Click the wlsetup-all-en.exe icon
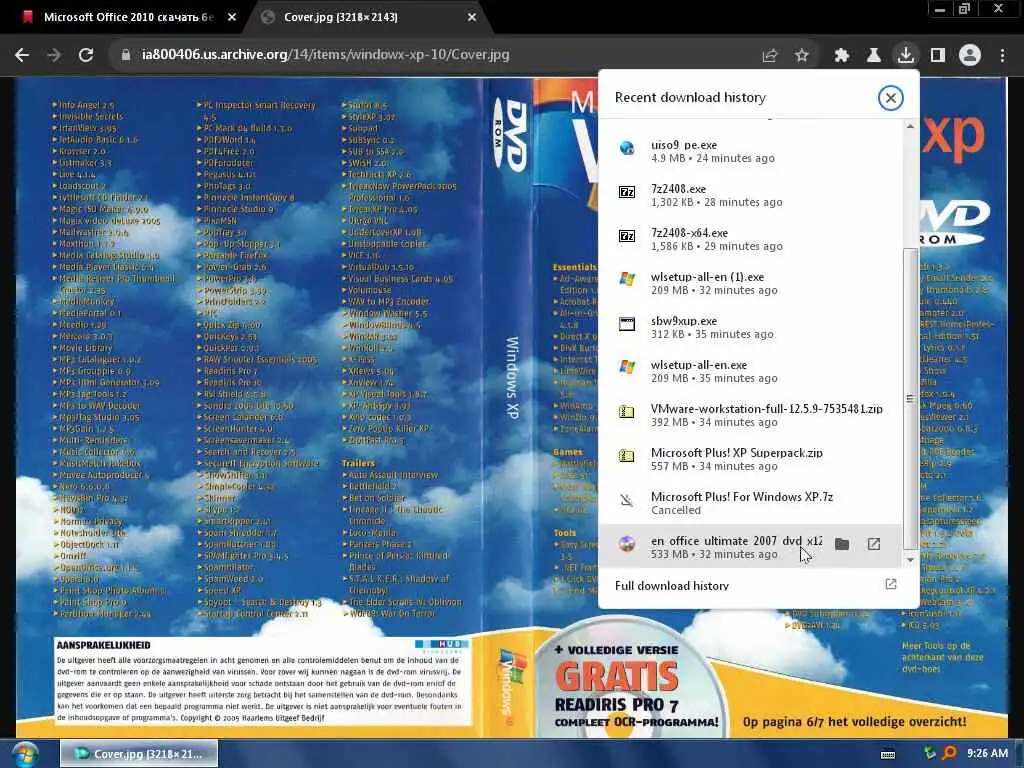This screenshot has height=768, width=1024. (x=627, y=368)
